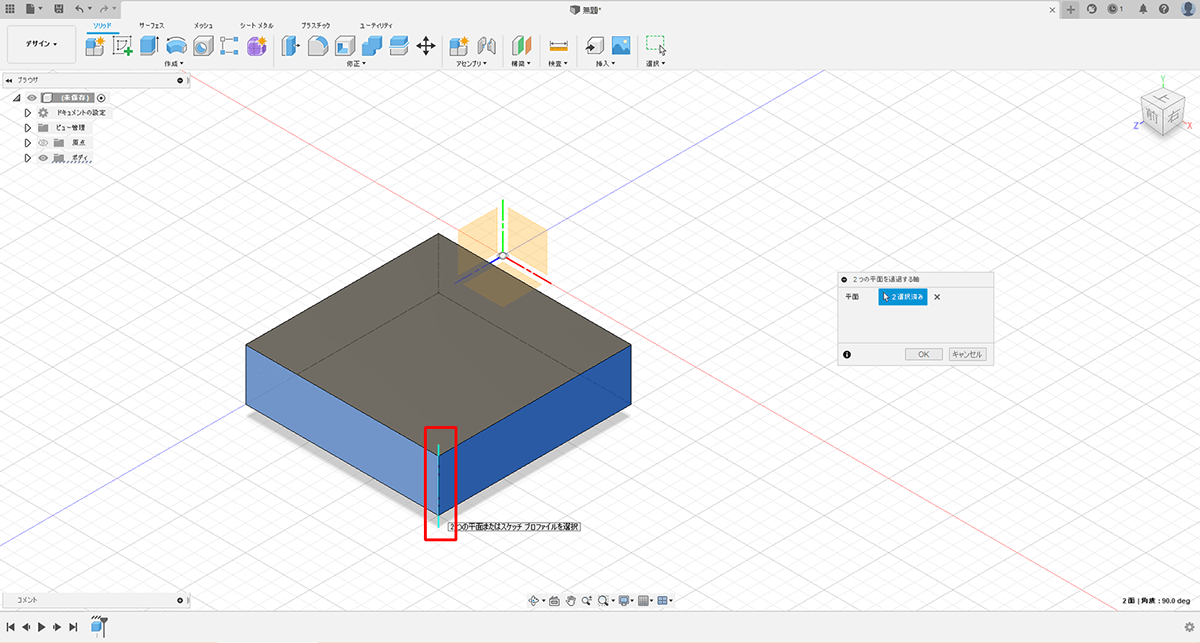Click the Insert image (canvas) icon

(621, 46)
